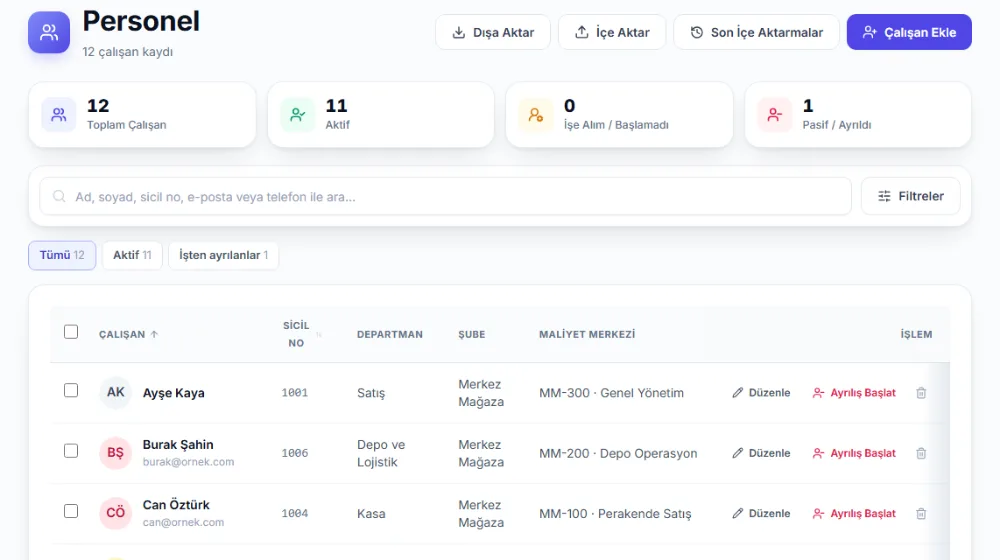The image size is (1000, 560).
Task: Switch to the Aktif 11 tab
Action: 132,255
